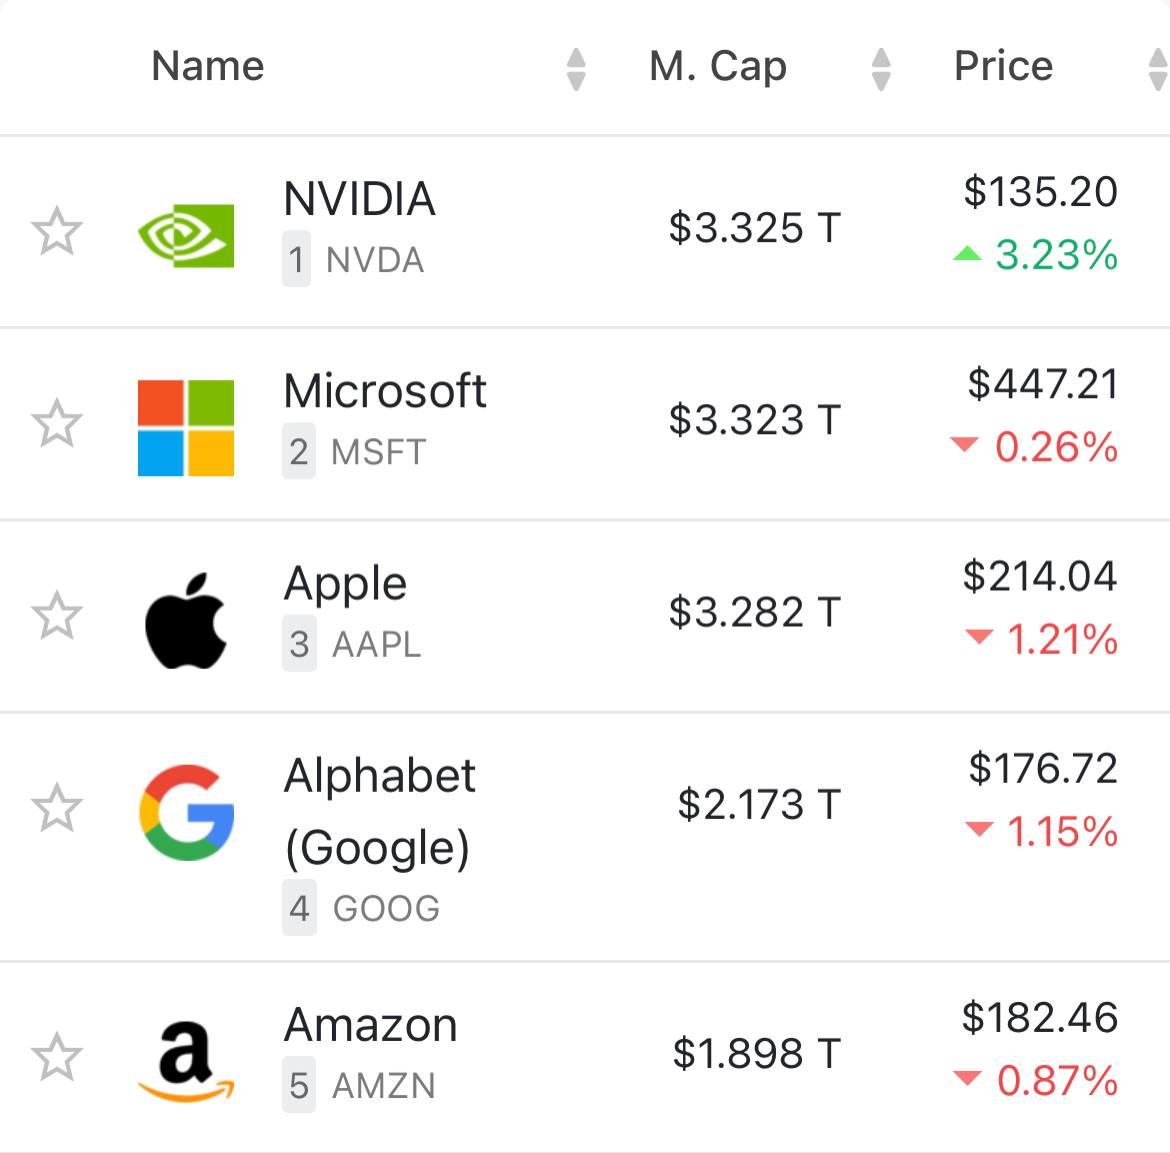Select the M. Cap column header
1170x1153 pixels.
[x=718, y=66]
